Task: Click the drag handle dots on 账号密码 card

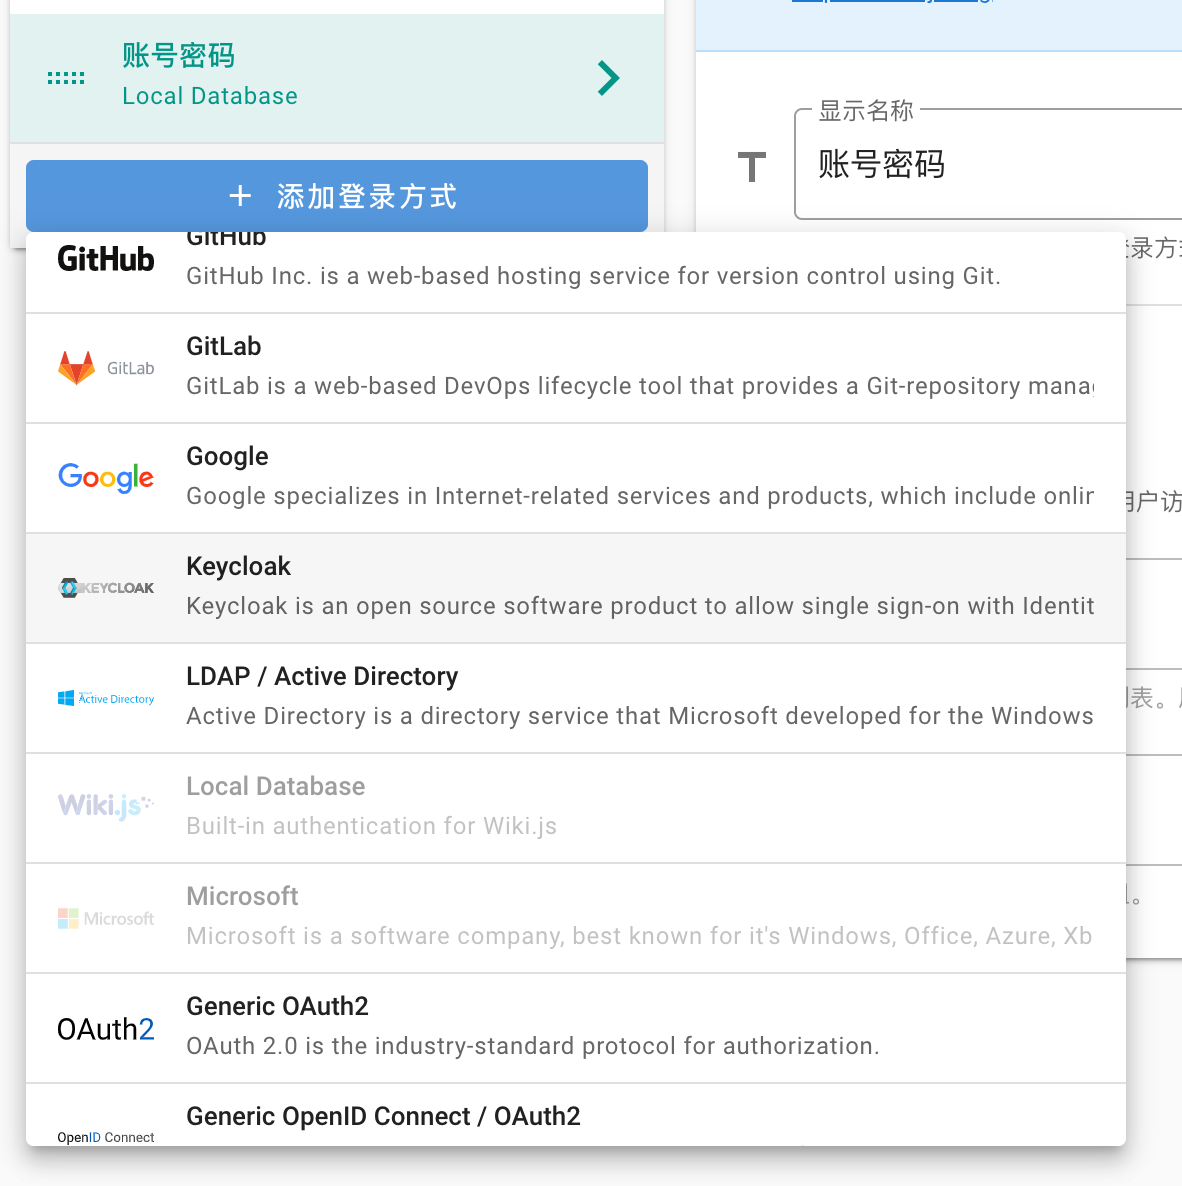Action: coord(65,78)
